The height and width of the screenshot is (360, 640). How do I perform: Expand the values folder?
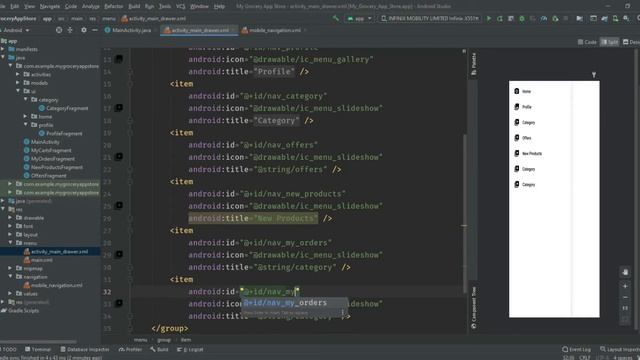10,293
